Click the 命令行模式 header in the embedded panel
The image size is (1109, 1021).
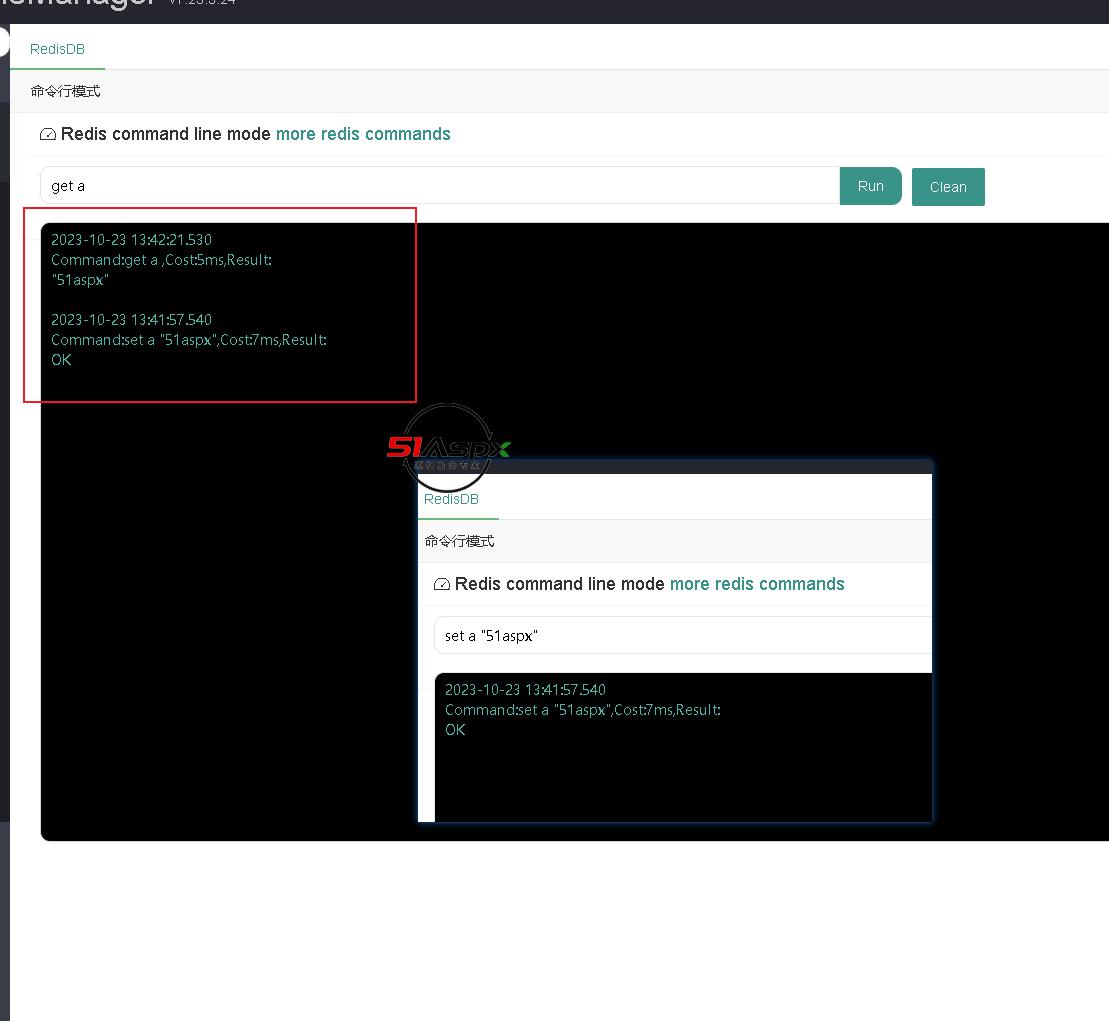point(459,541)
